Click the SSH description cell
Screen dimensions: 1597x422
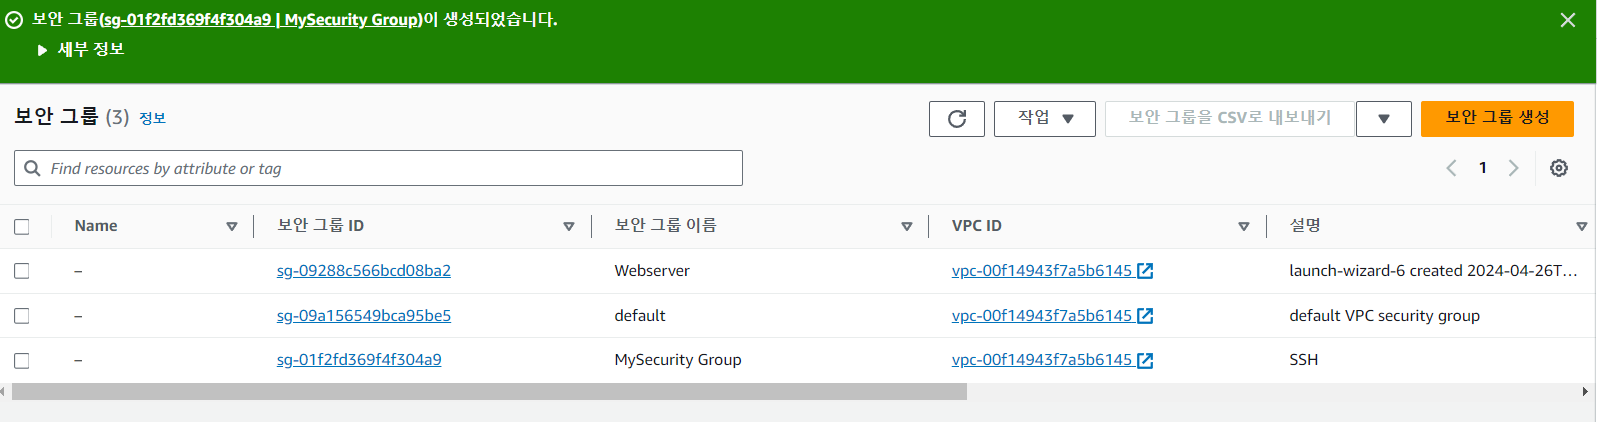click(x=1304, y=360)
